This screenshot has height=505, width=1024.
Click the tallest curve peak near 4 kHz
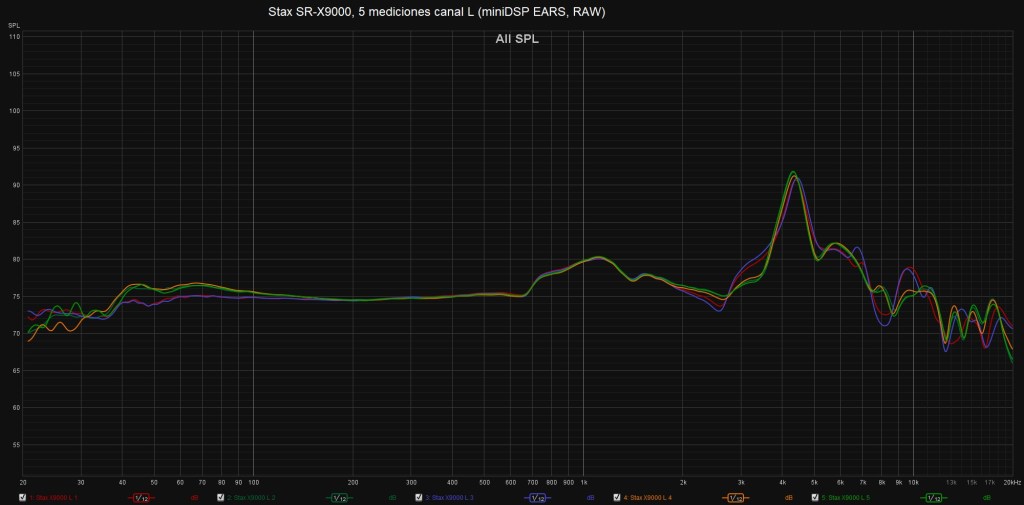tap(793, 172)
